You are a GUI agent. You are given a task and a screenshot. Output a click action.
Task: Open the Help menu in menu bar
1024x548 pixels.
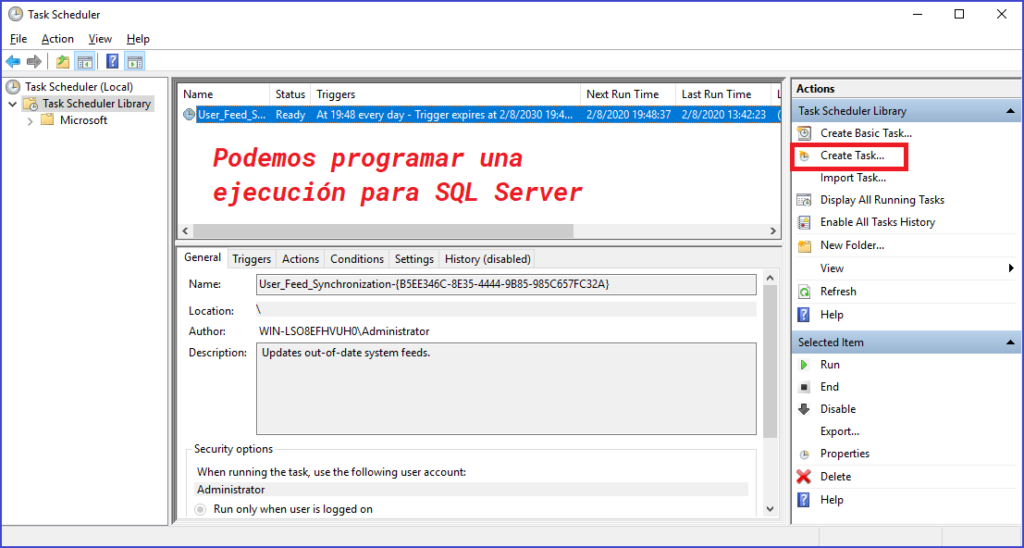(x=138, y=39)
